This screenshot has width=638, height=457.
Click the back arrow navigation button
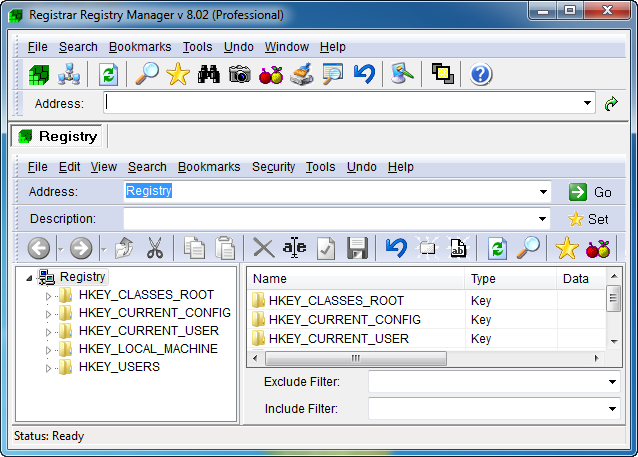(39, 248)
